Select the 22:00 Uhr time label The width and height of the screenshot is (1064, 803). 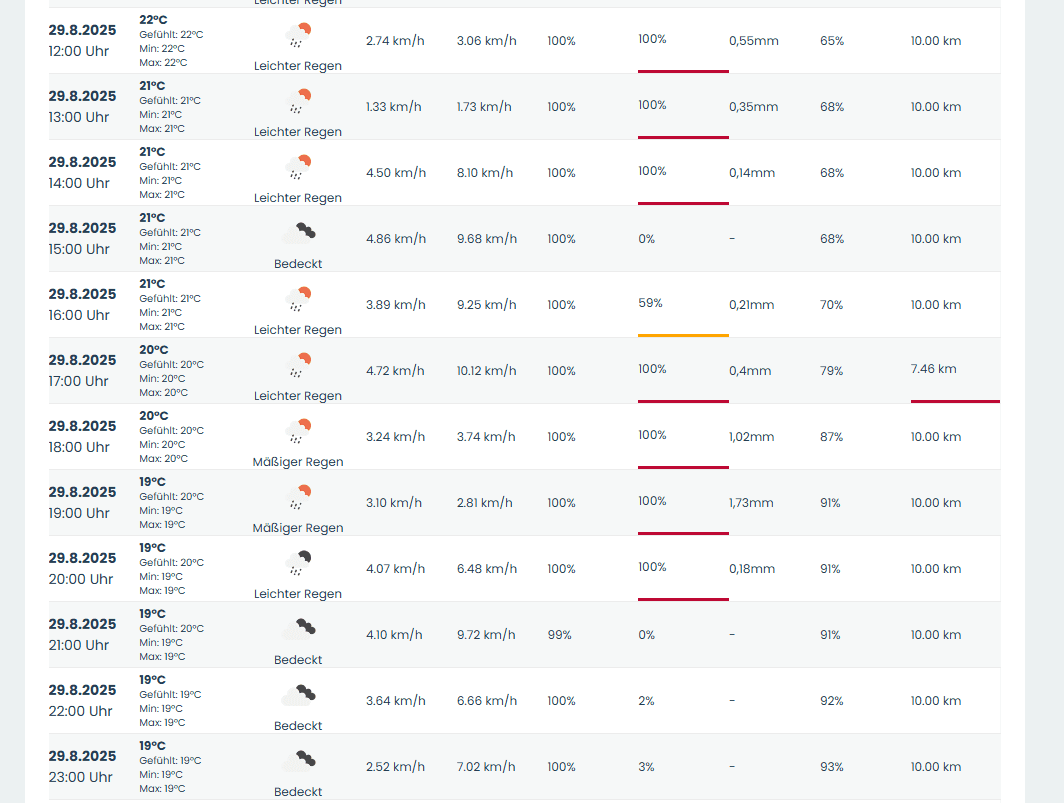point(81,711)
